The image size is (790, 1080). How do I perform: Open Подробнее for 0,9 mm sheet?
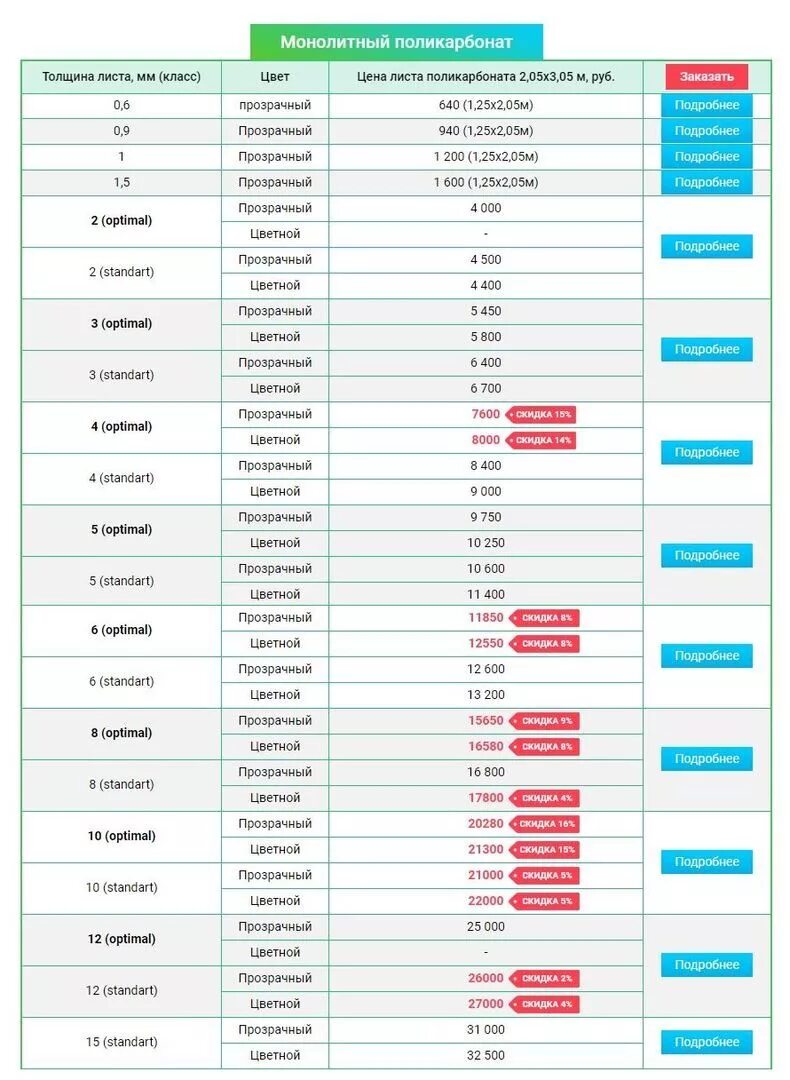pos(706,131)
